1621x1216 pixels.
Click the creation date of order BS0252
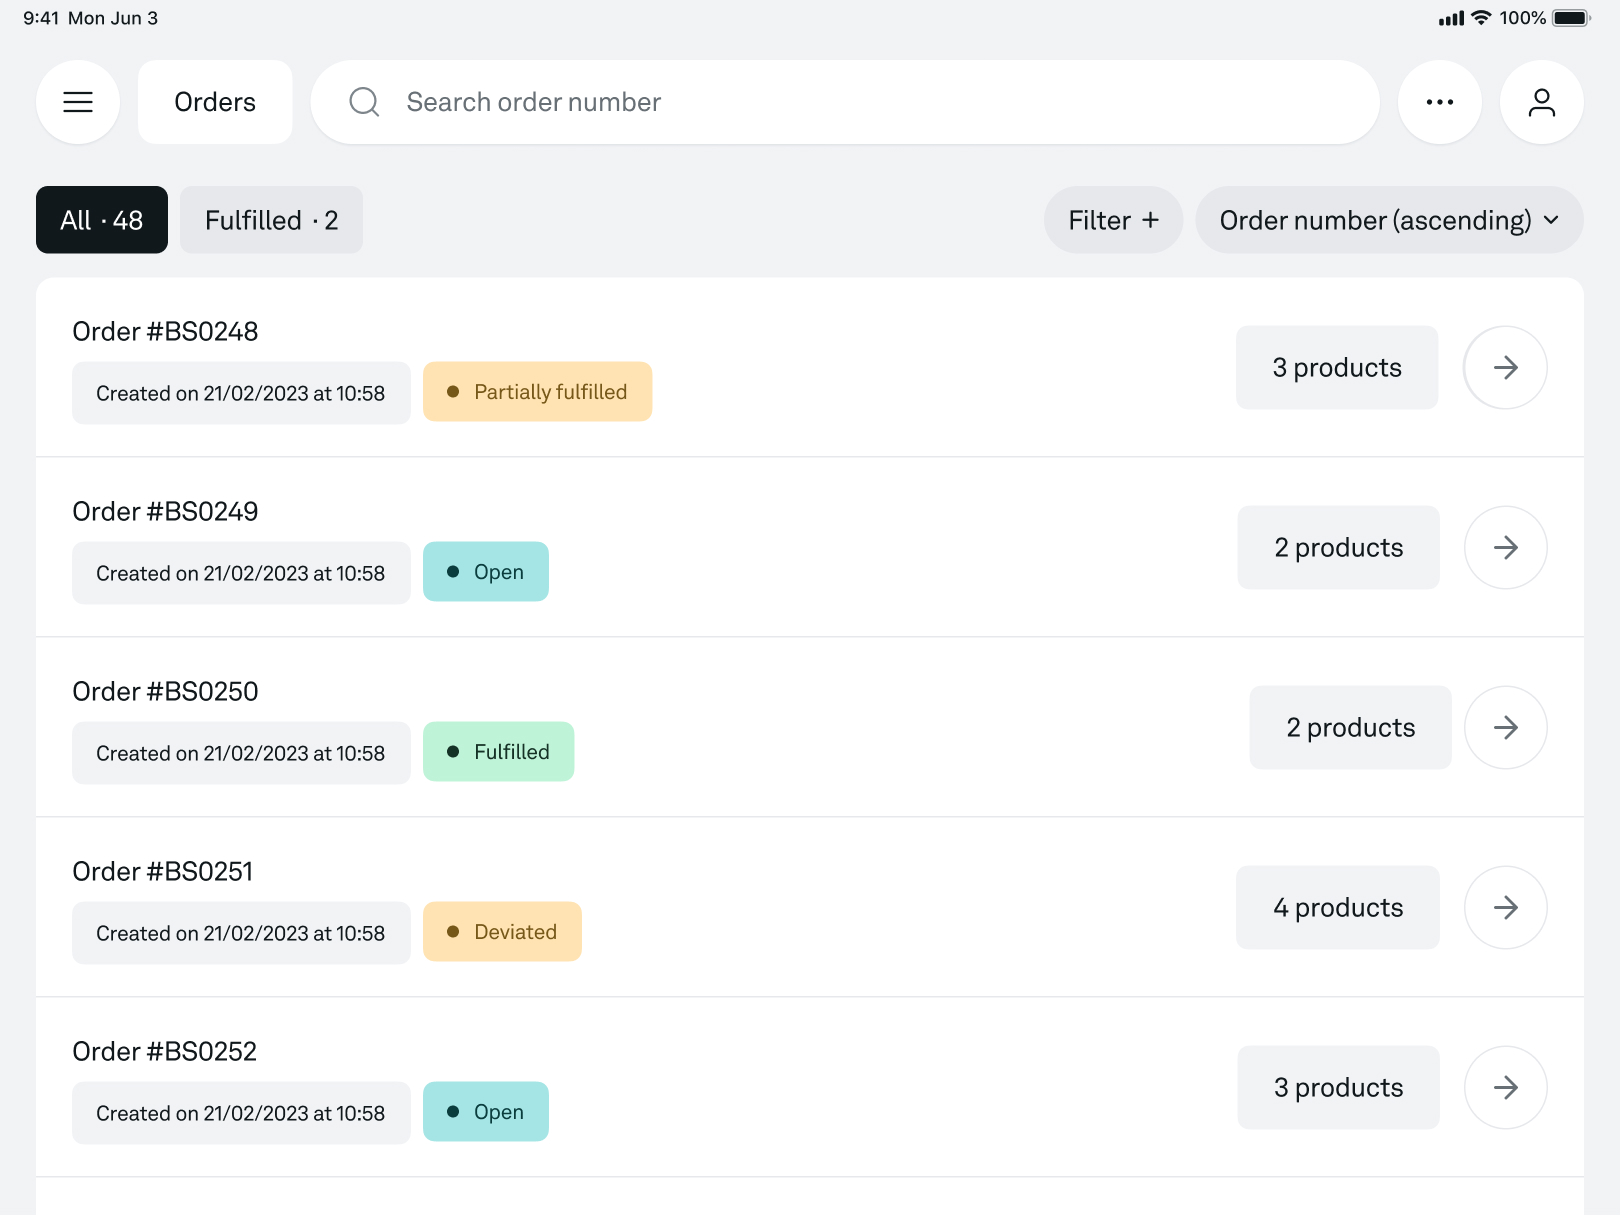click(241, 1113)
